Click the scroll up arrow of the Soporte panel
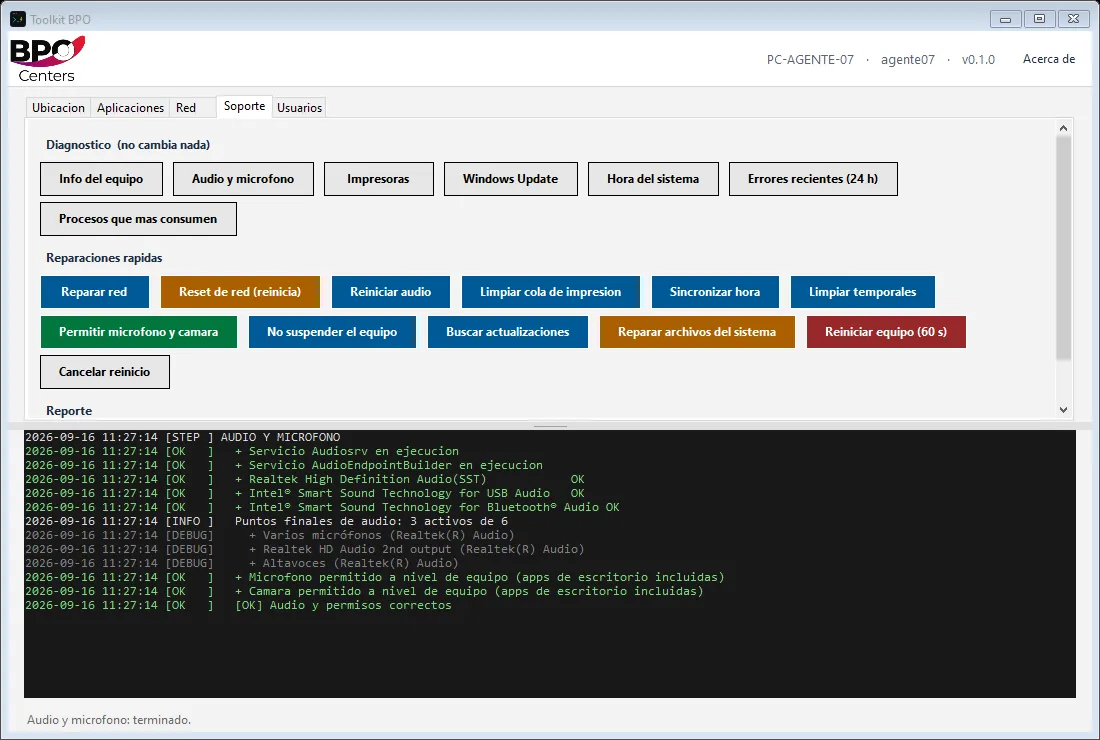The height and width of the screenshot is (740, 1100). point(1064,128)
